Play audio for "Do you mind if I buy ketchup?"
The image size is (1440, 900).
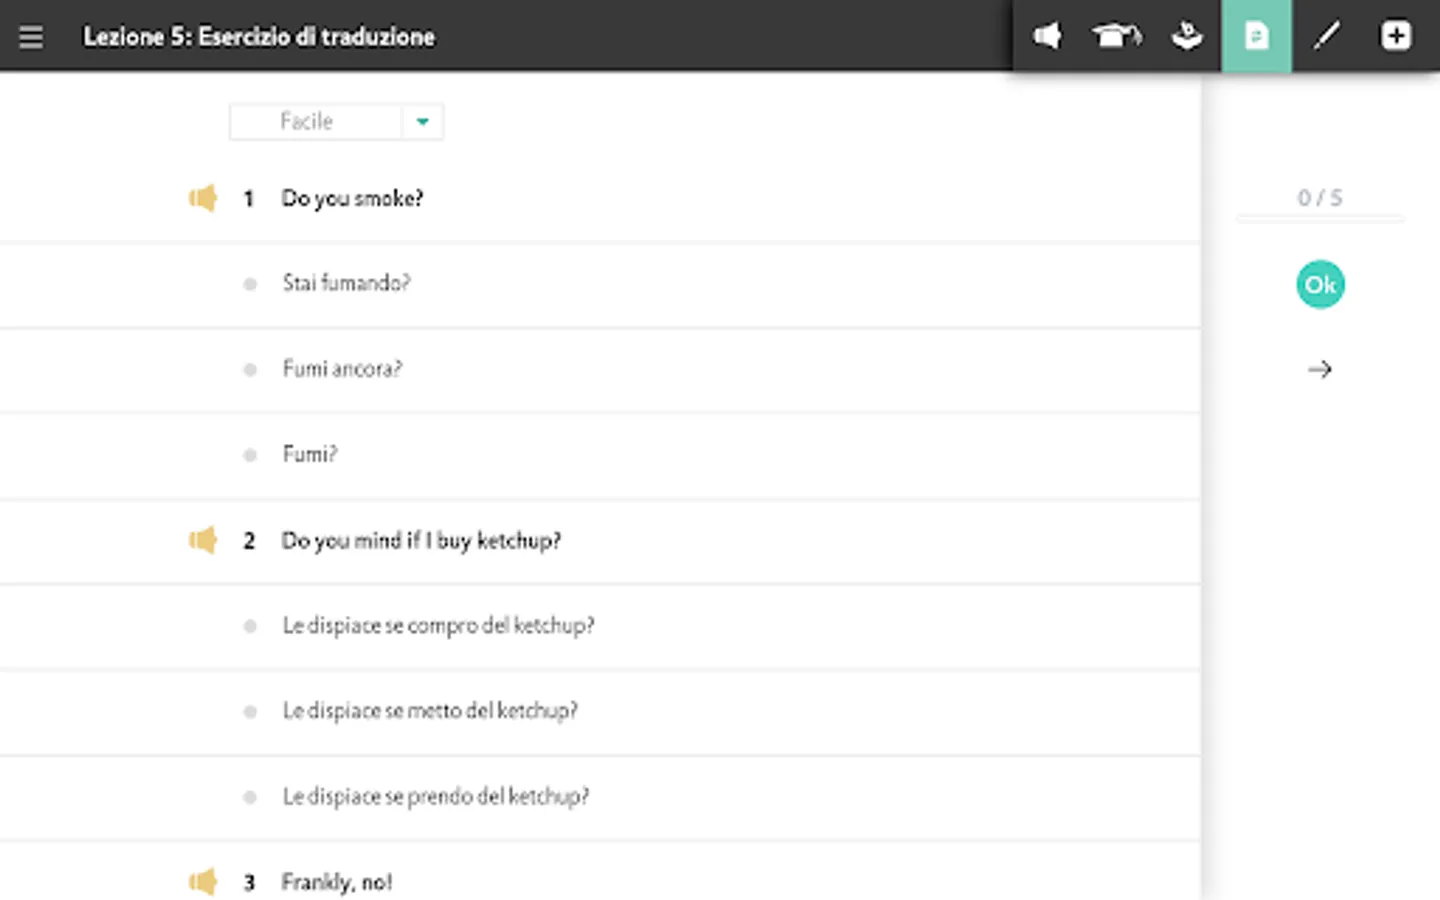pyautogui.click(x=203, y=541)
